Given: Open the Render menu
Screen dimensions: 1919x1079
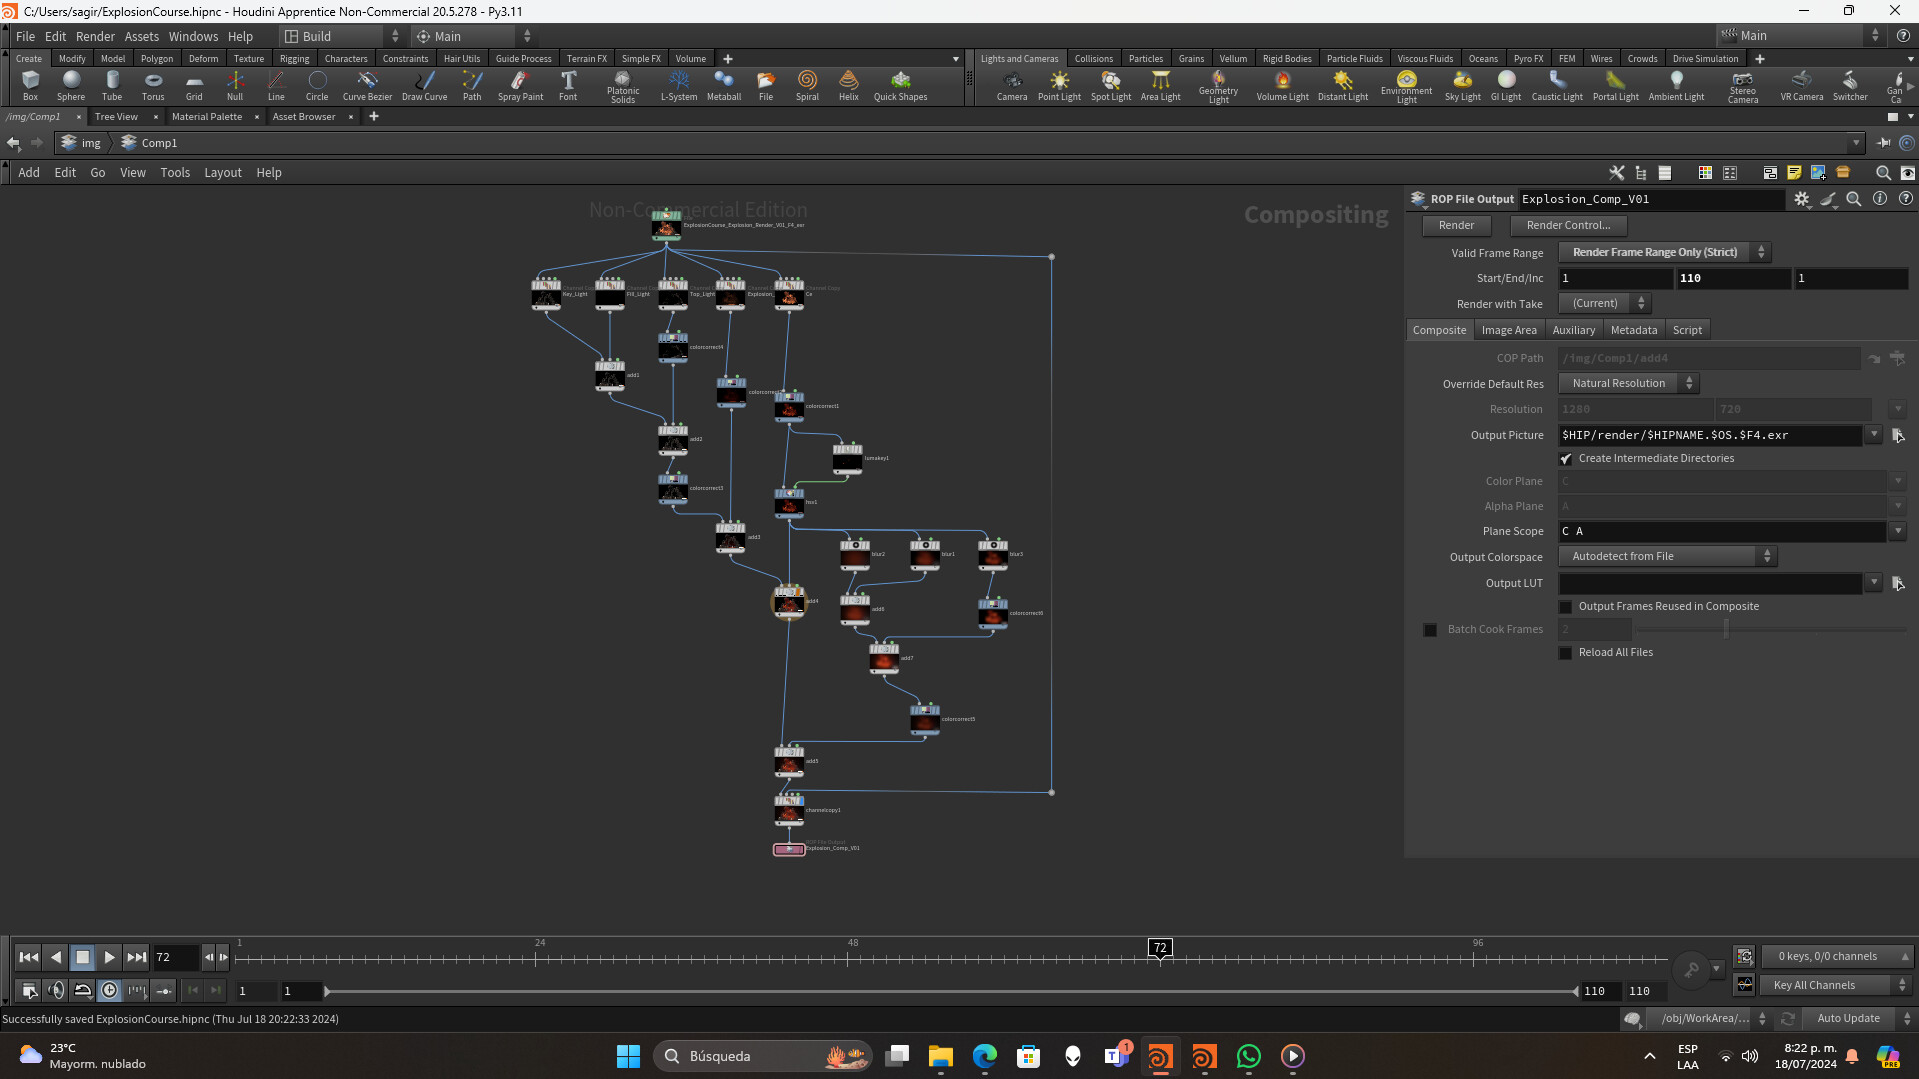Looking at the screenshot, I should pos(95,36).
